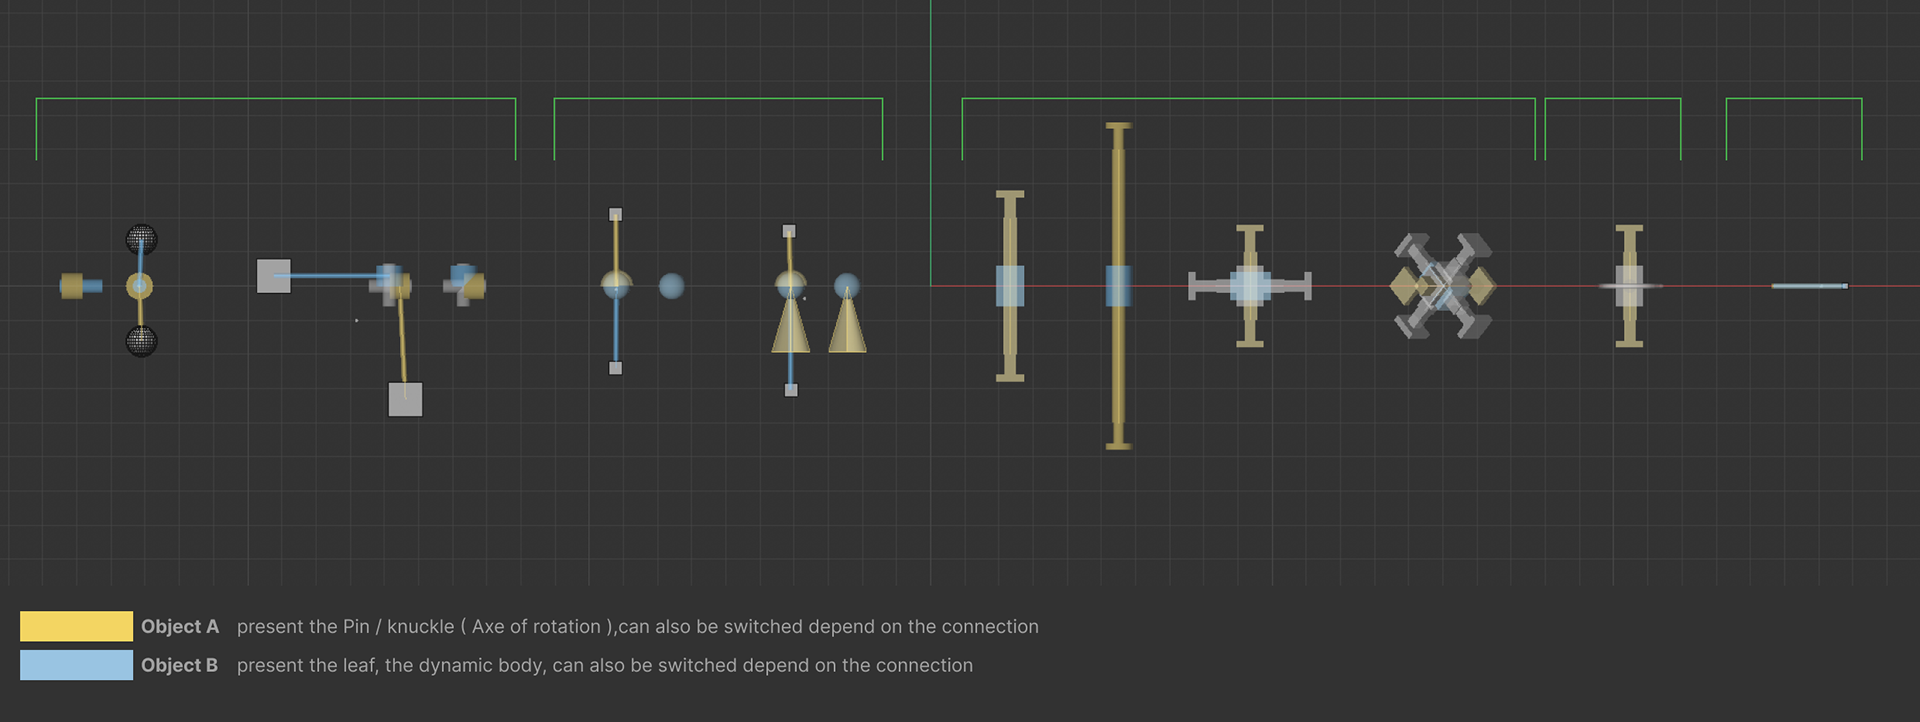Select the upper black wireframe sphere
The image size is (1920, 722).
(x=141, y=240)
